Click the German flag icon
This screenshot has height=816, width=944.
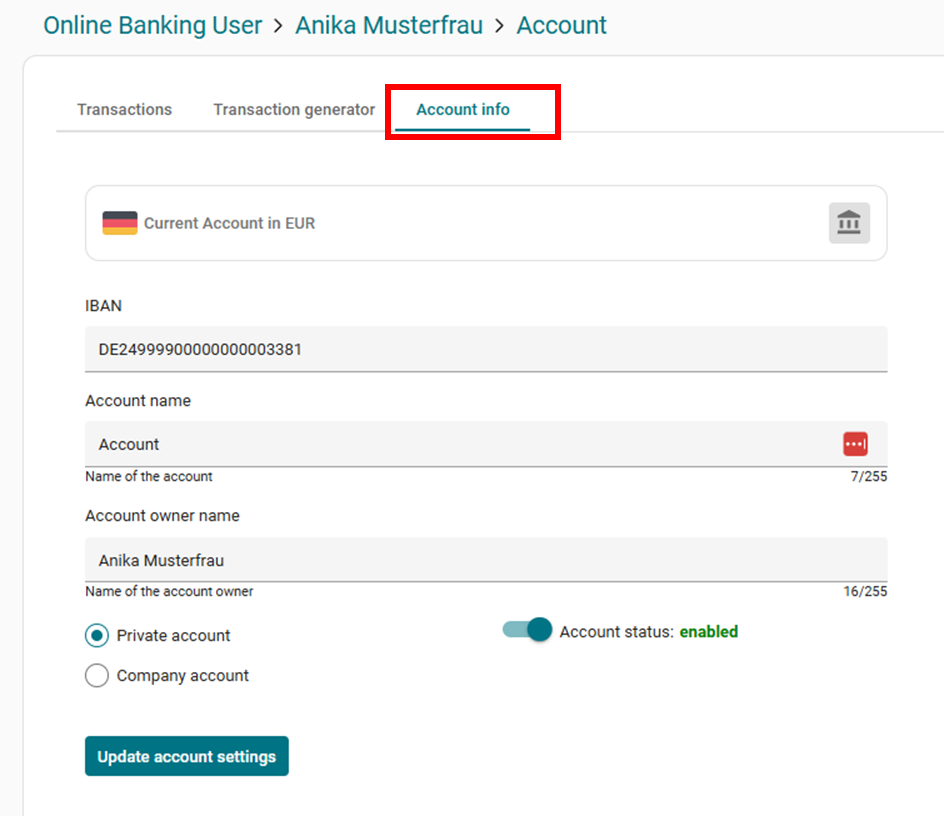tap(120, 223)
